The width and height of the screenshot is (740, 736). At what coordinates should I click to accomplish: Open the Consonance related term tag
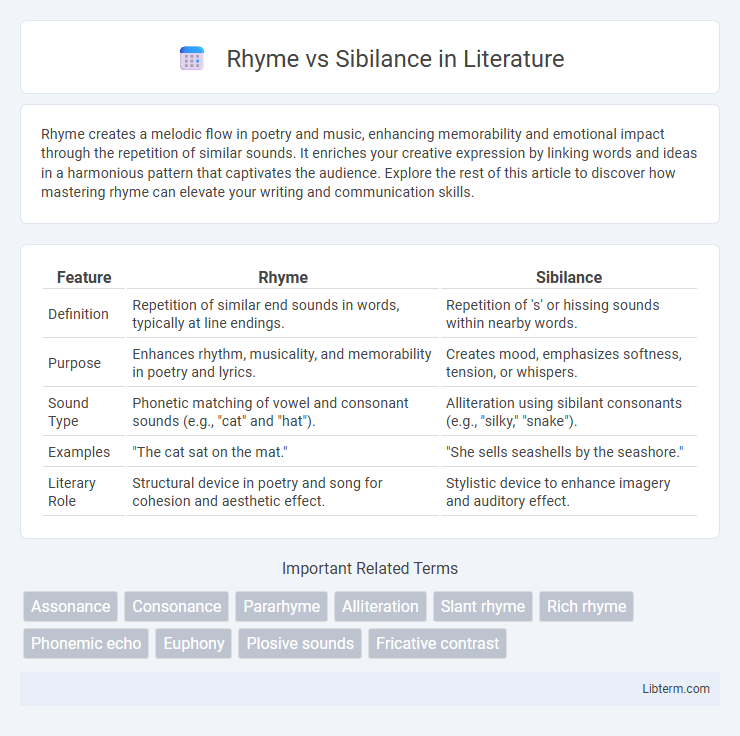(x=177, y=606)
